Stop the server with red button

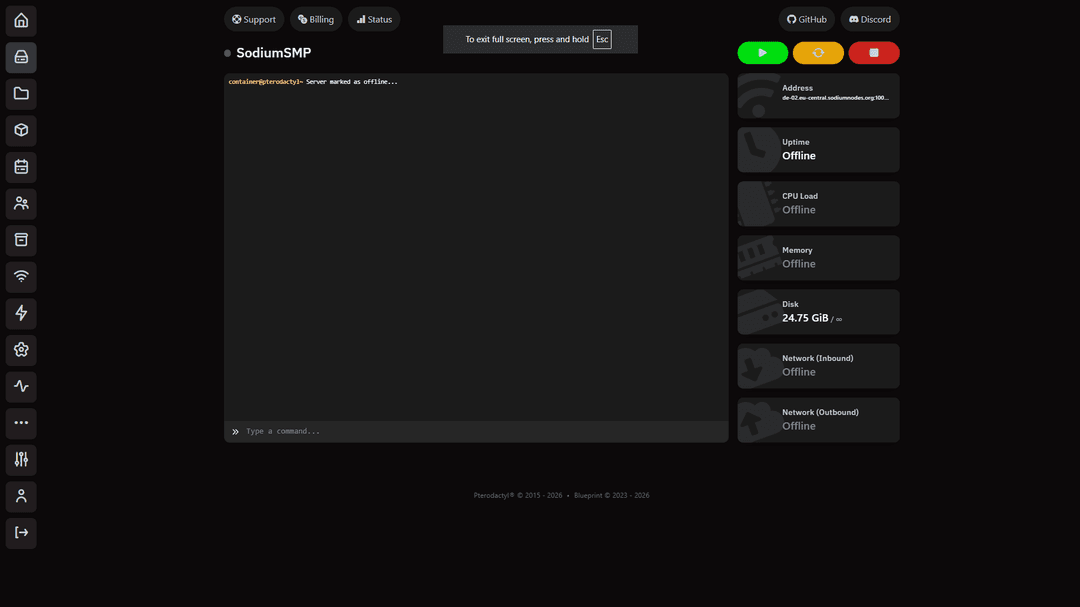coord(874,53)
